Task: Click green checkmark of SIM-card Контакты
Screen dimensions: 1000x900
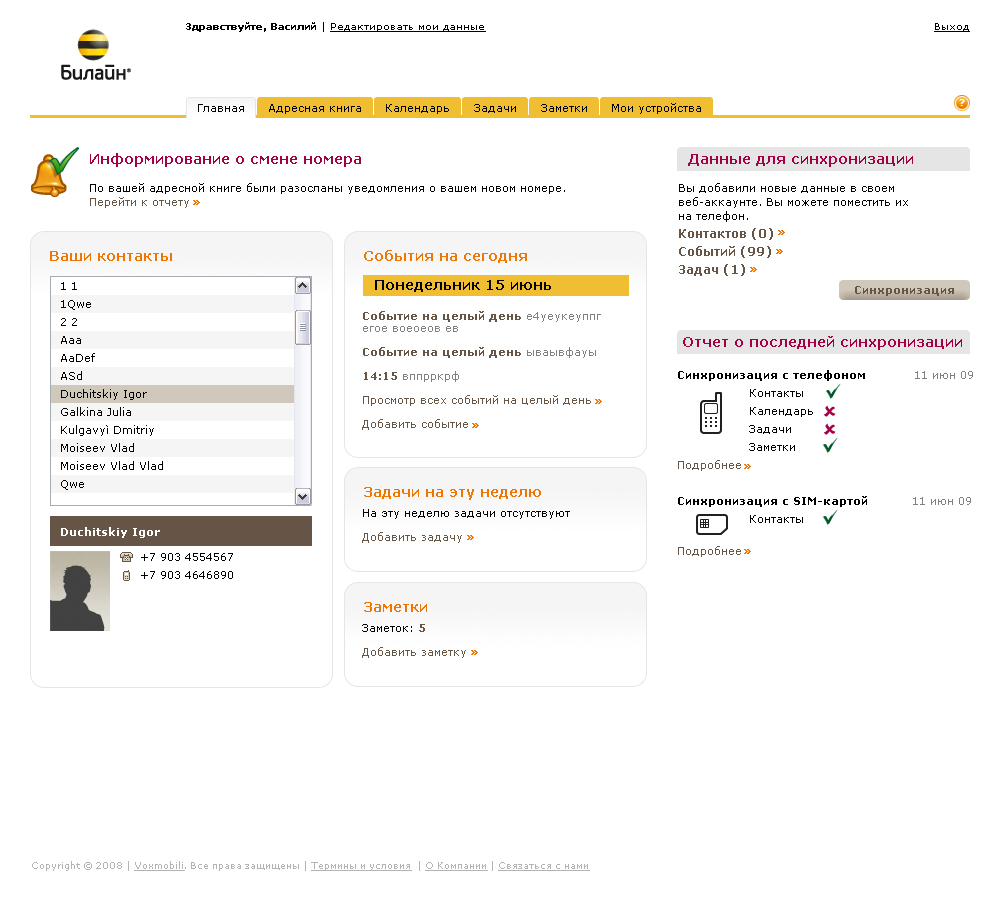Action: tap(830, 518)
